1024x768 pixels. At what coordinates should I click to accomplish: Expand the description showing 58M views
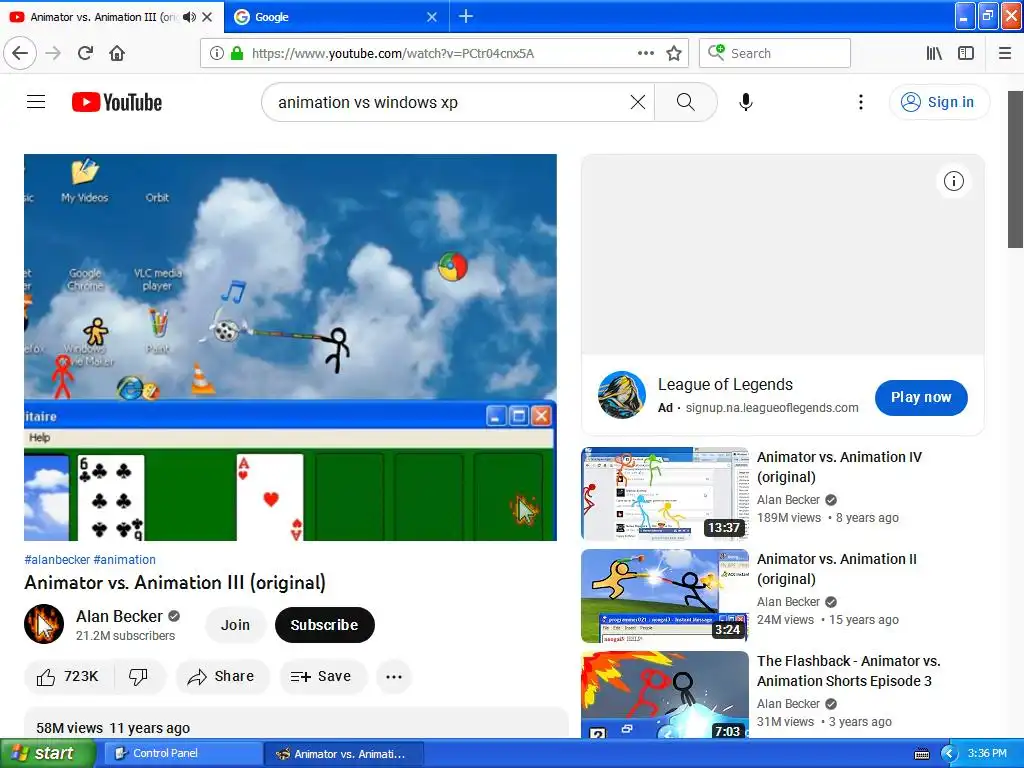tap(296, 723)
